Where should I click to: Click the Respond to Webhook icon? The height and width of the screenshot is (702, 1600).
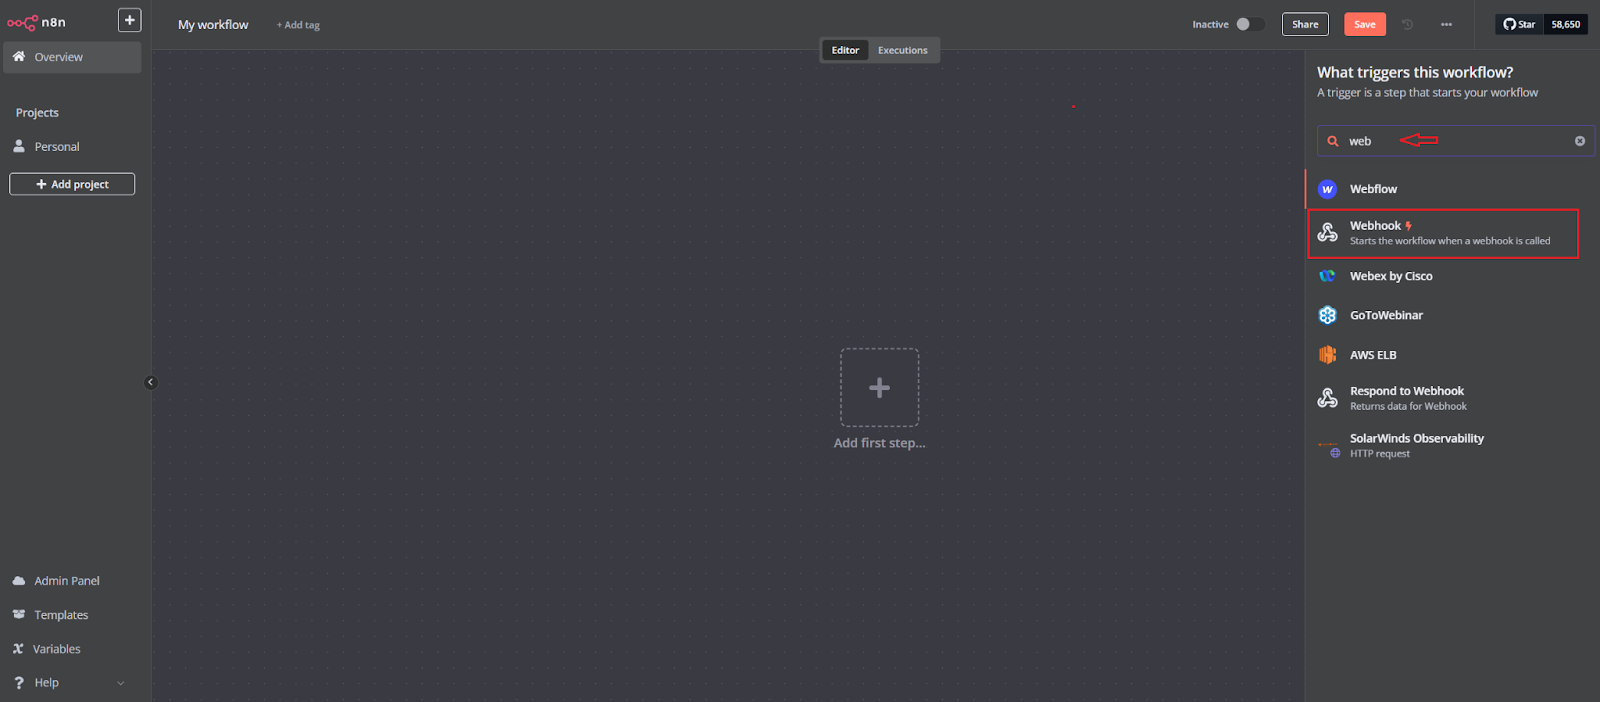1328,398
